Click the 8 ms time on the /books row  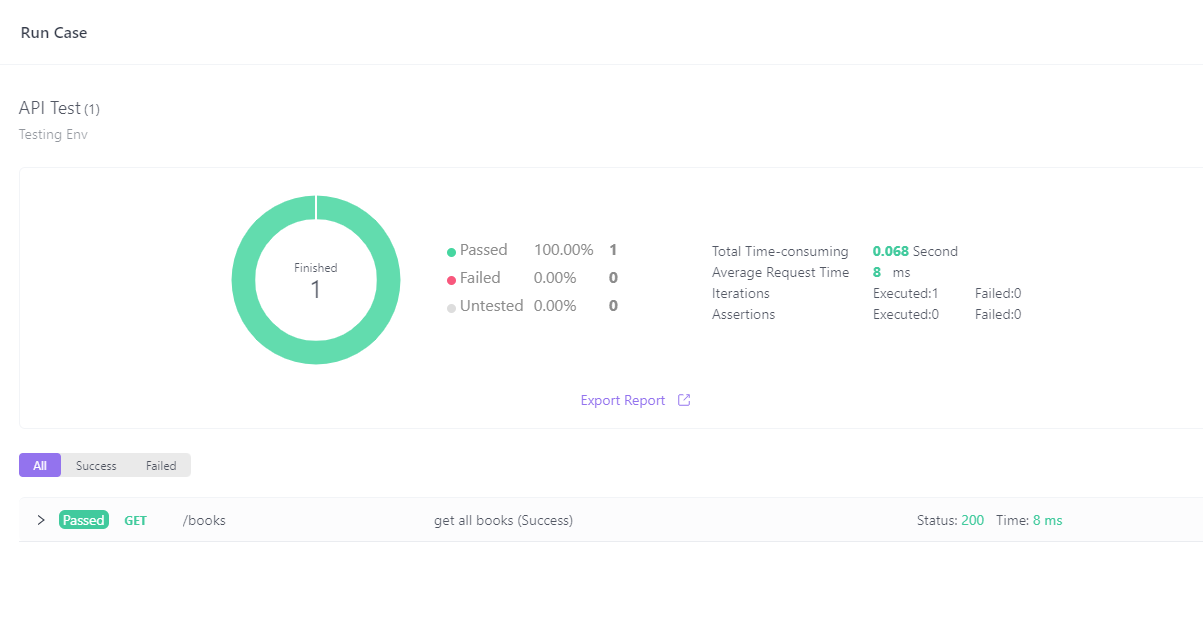coord(1047,520)
